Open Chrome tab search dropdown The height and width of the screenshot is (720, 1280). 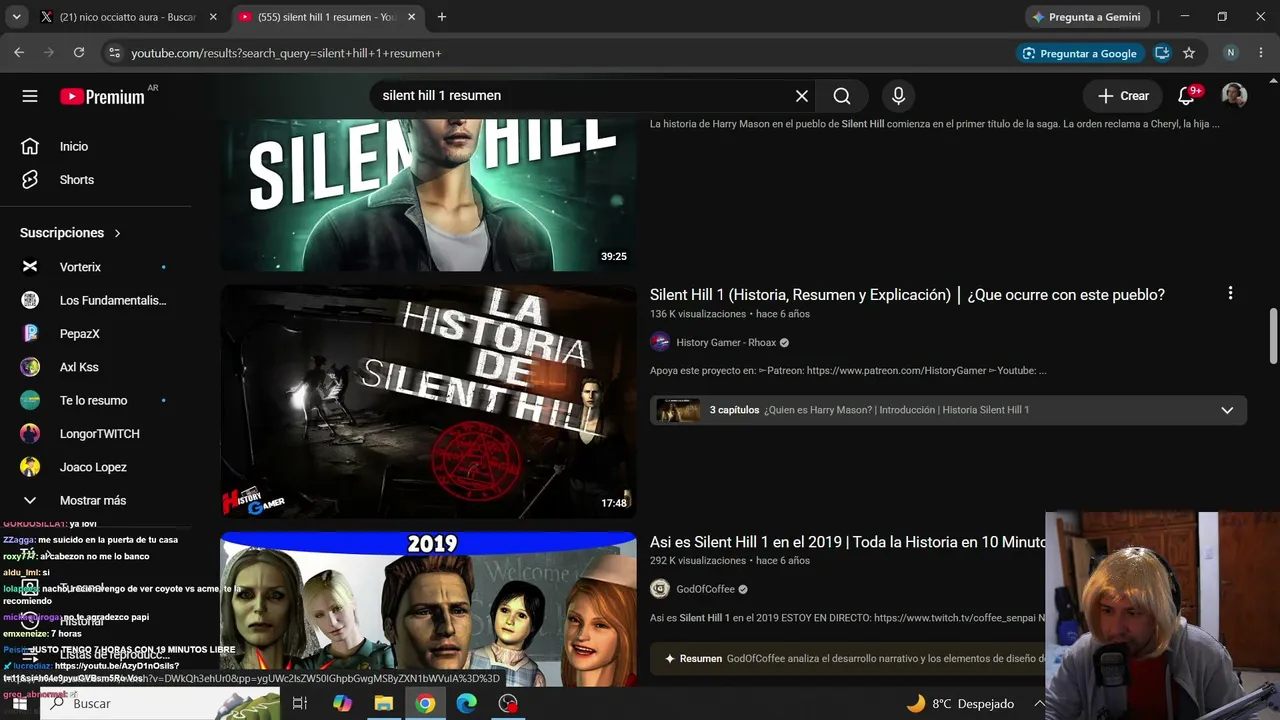[x=16, y=17]
